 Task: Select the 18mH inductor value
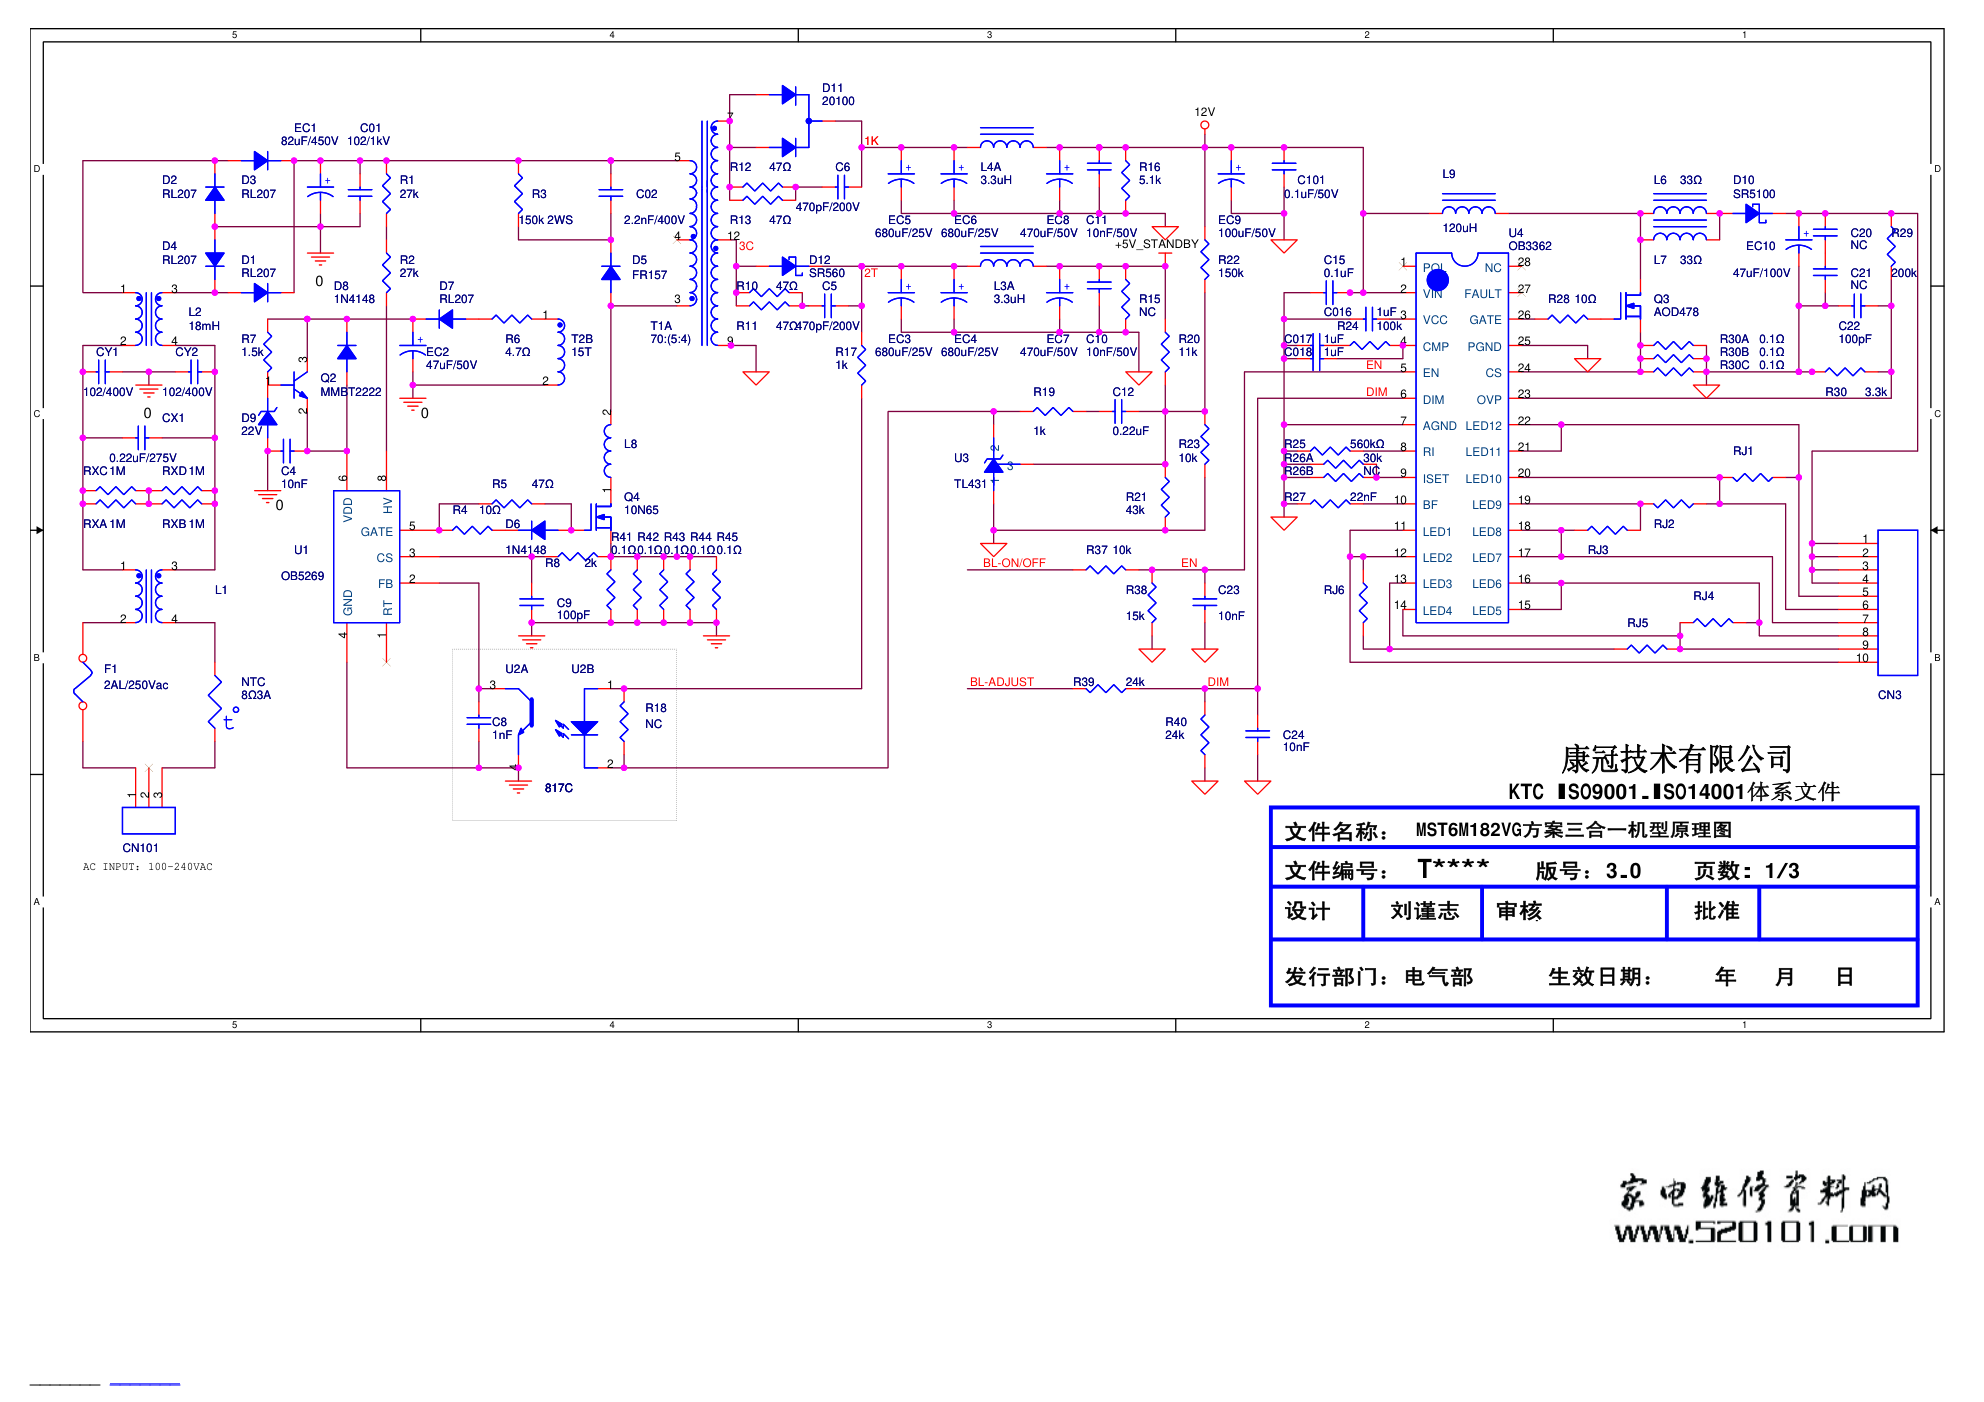[x=204, y=326]
